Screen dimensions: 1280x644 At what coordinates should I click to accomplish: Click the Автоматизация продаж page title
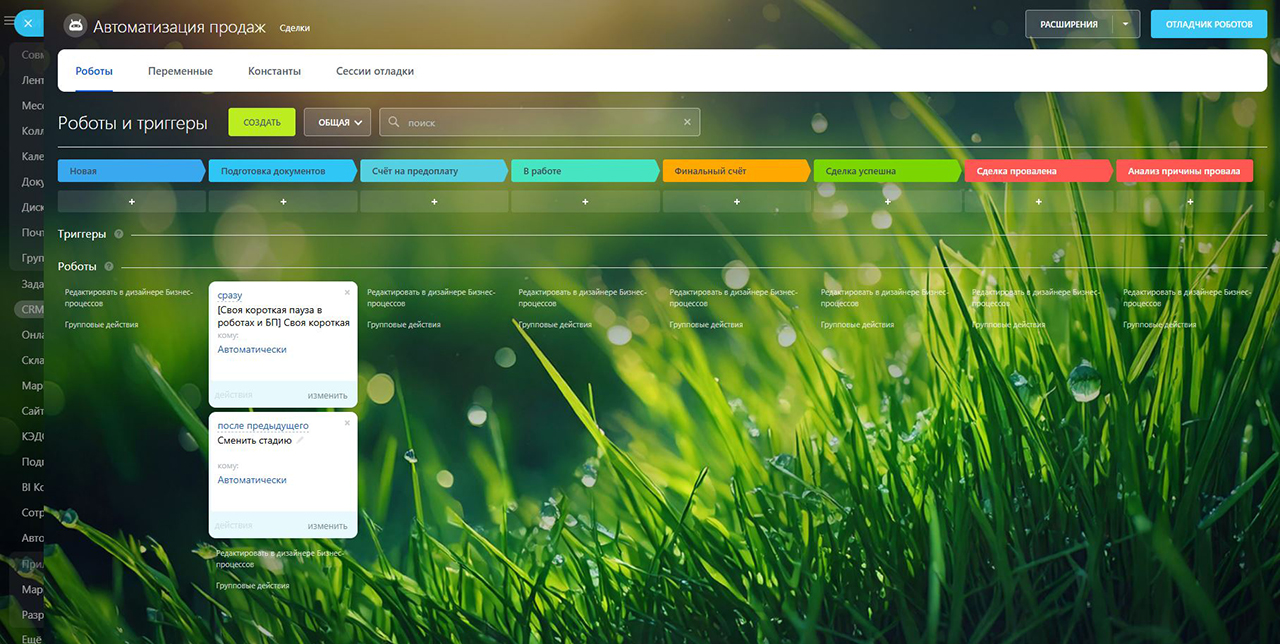click(179, 27)
